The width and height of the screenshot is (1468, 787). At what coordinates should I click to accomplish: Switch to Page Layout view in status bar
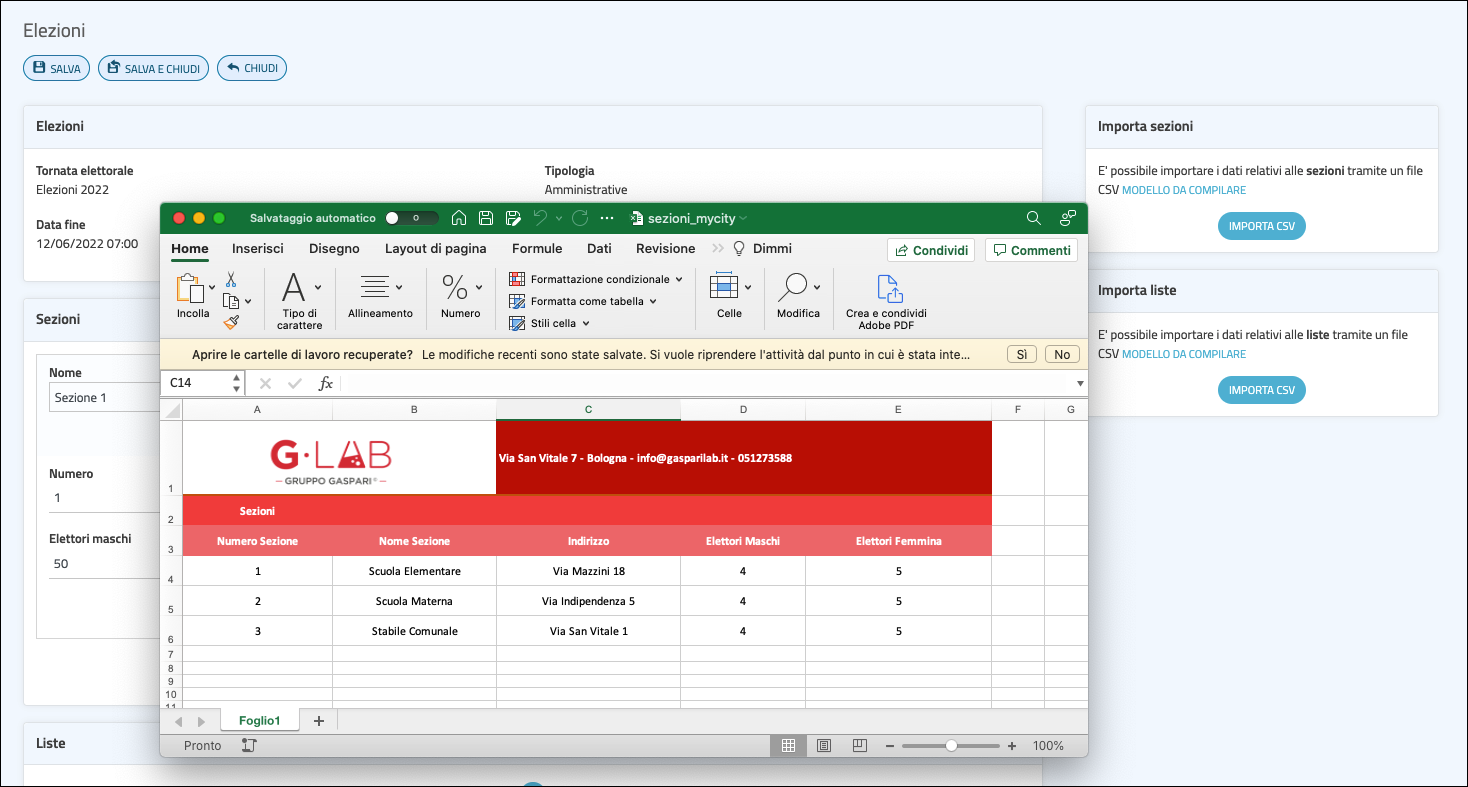[x=824, y=746]
